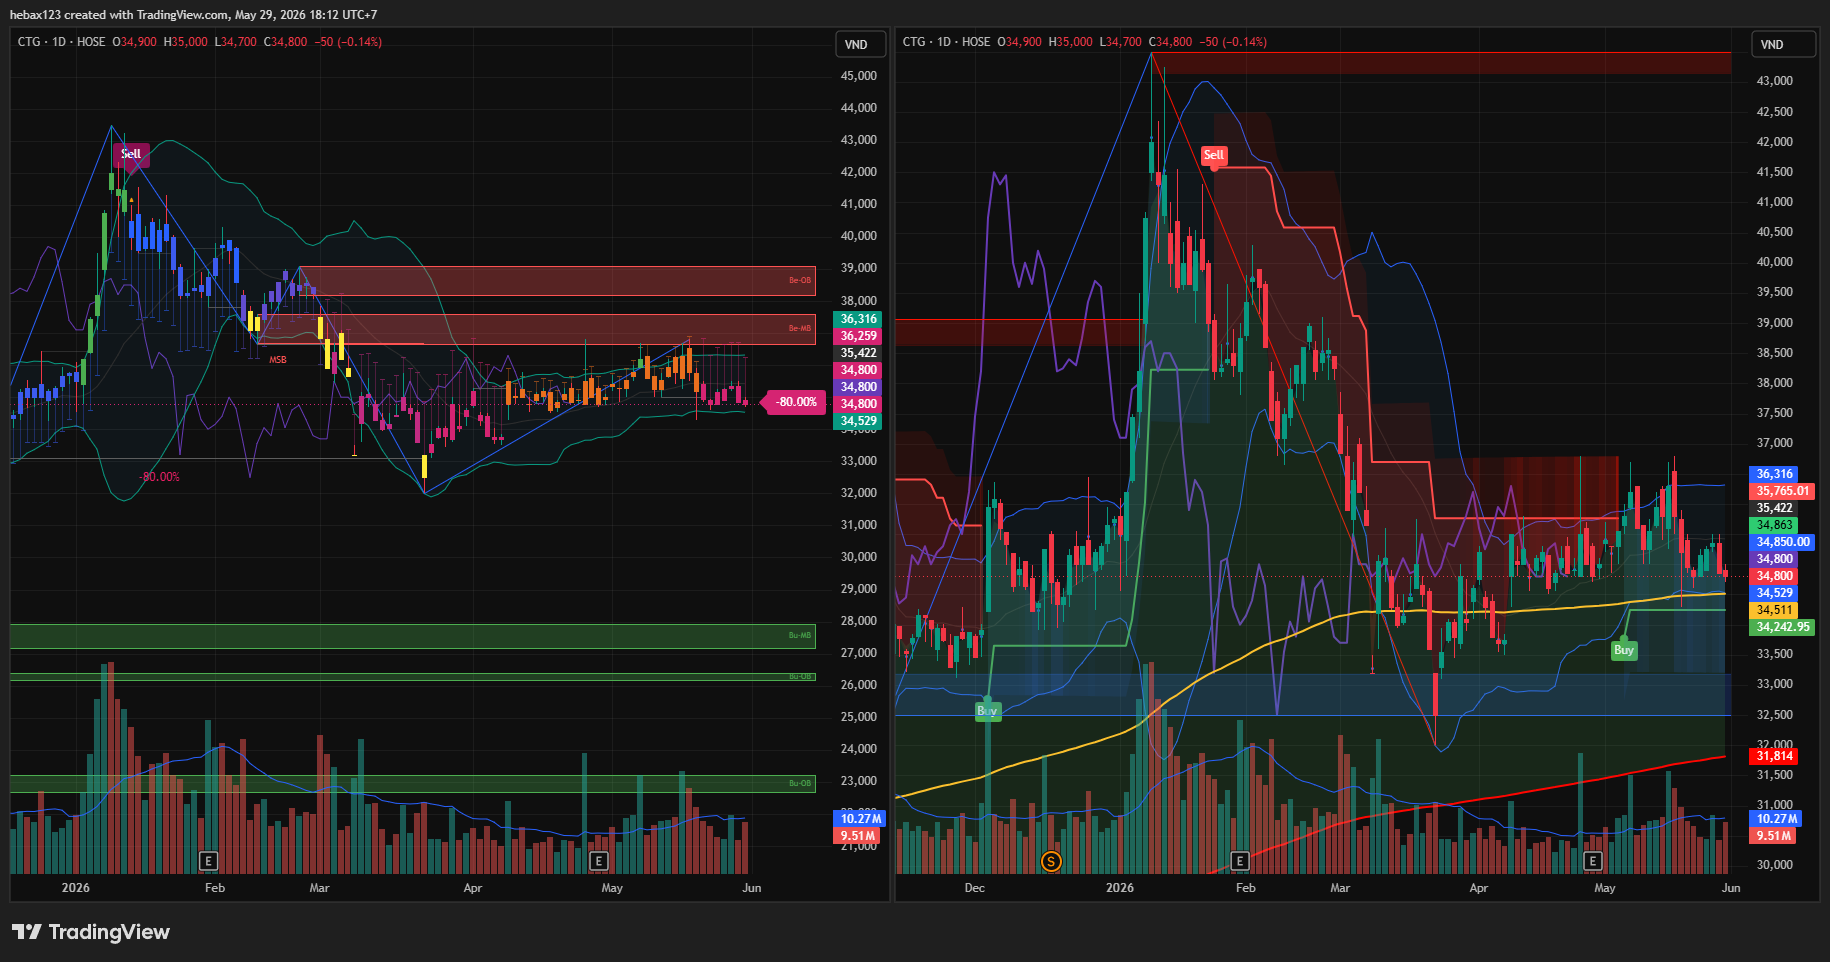Click the 2026 label on right time axis
The image size is (1830, 962).
tap(1120, 888)
